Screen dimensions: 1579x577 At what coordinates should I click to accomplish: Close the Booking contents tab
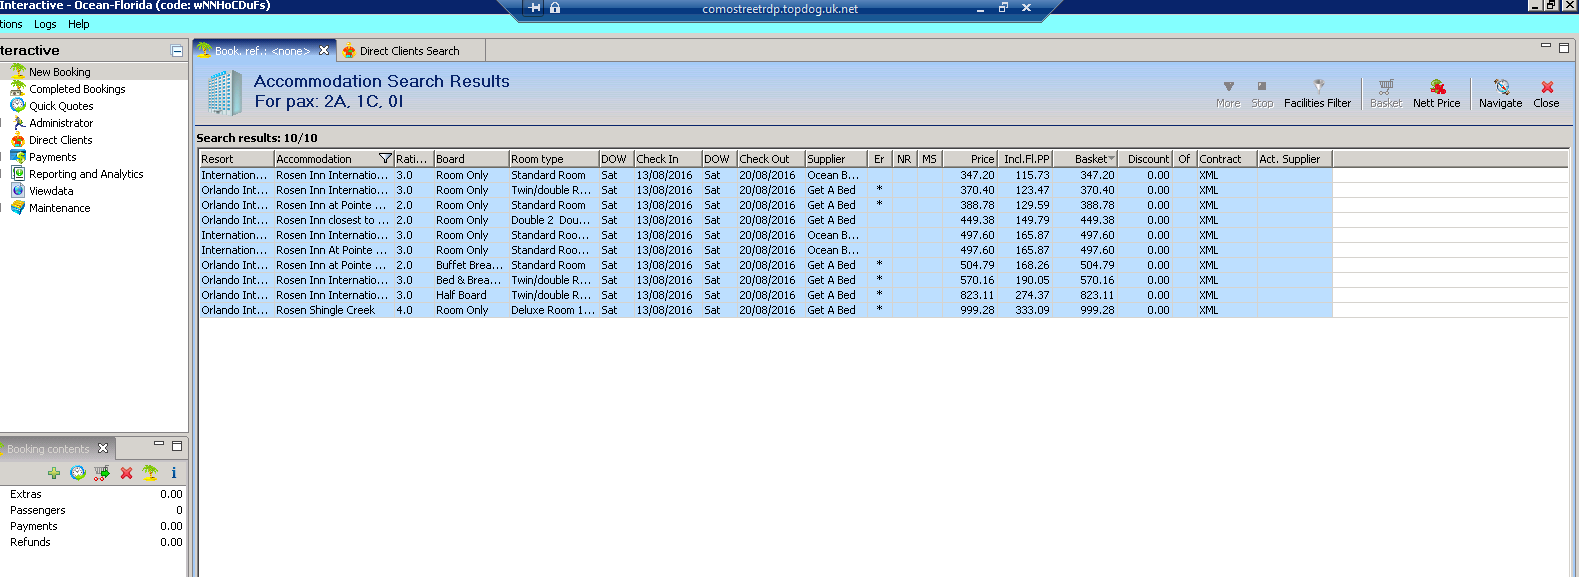click(x=103, y=448)
